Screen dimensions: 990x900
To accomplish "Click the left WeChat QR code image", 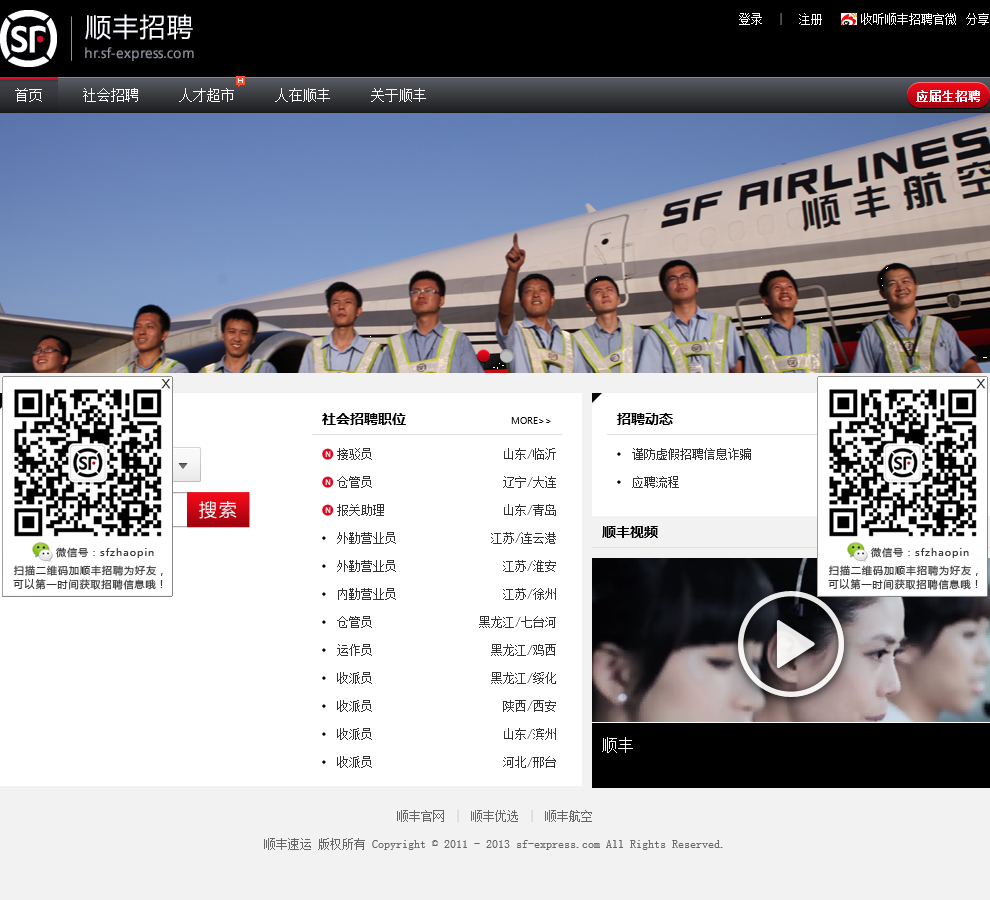I will click(x=88, y=463).
